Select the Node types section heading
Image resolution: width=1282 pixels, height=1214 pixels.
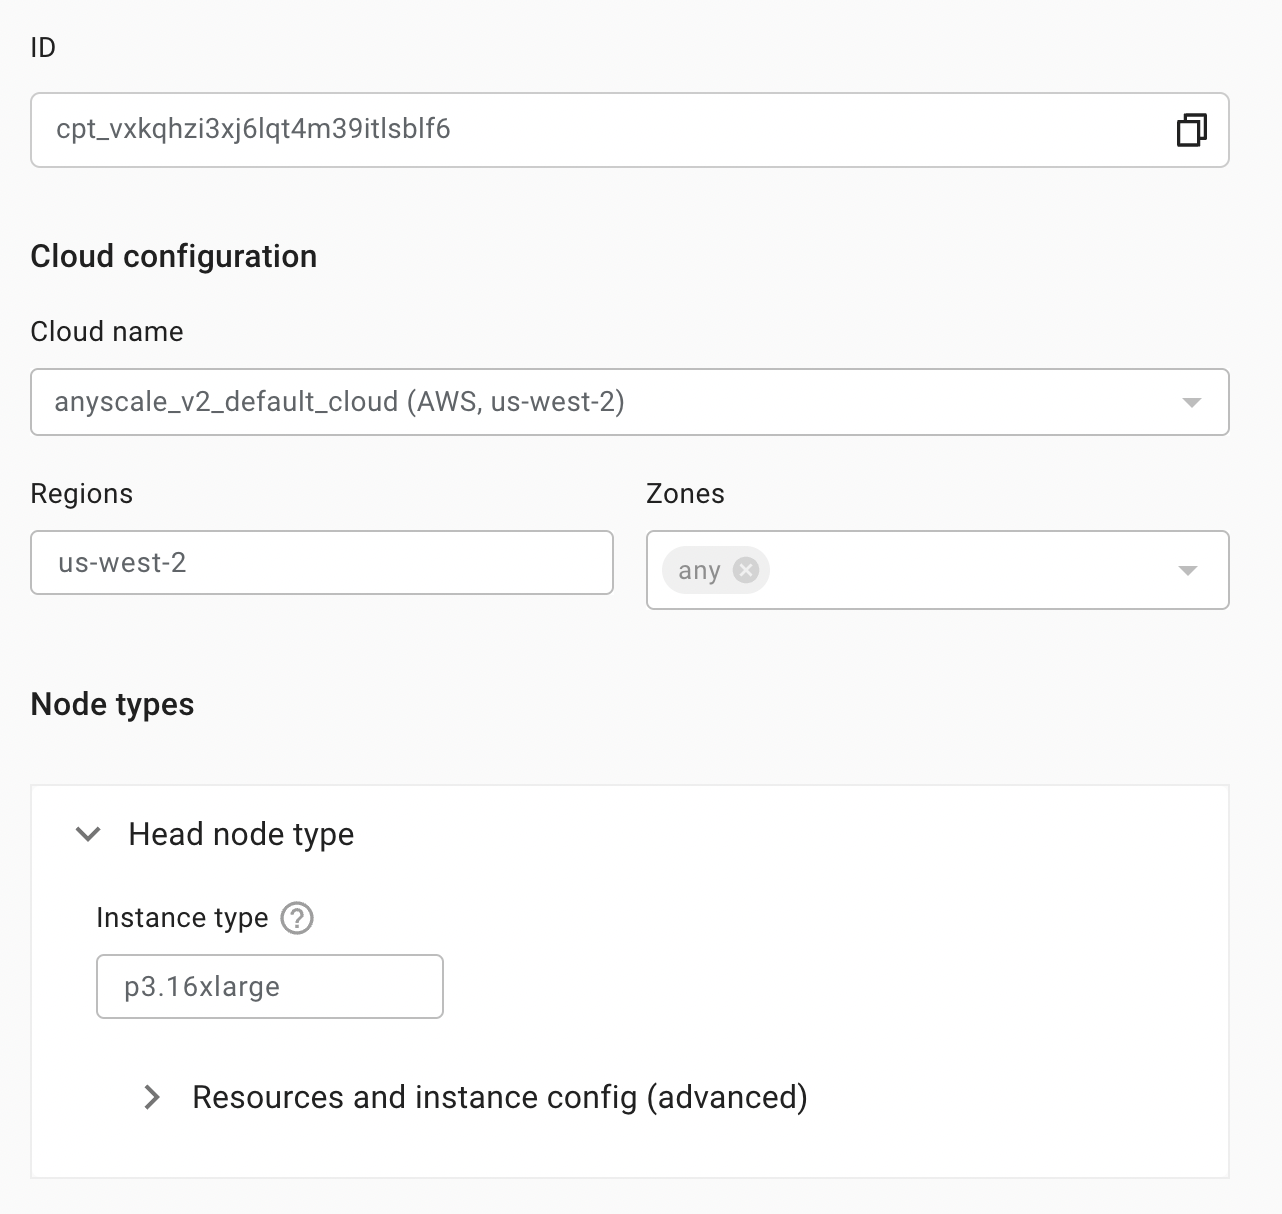112,704
